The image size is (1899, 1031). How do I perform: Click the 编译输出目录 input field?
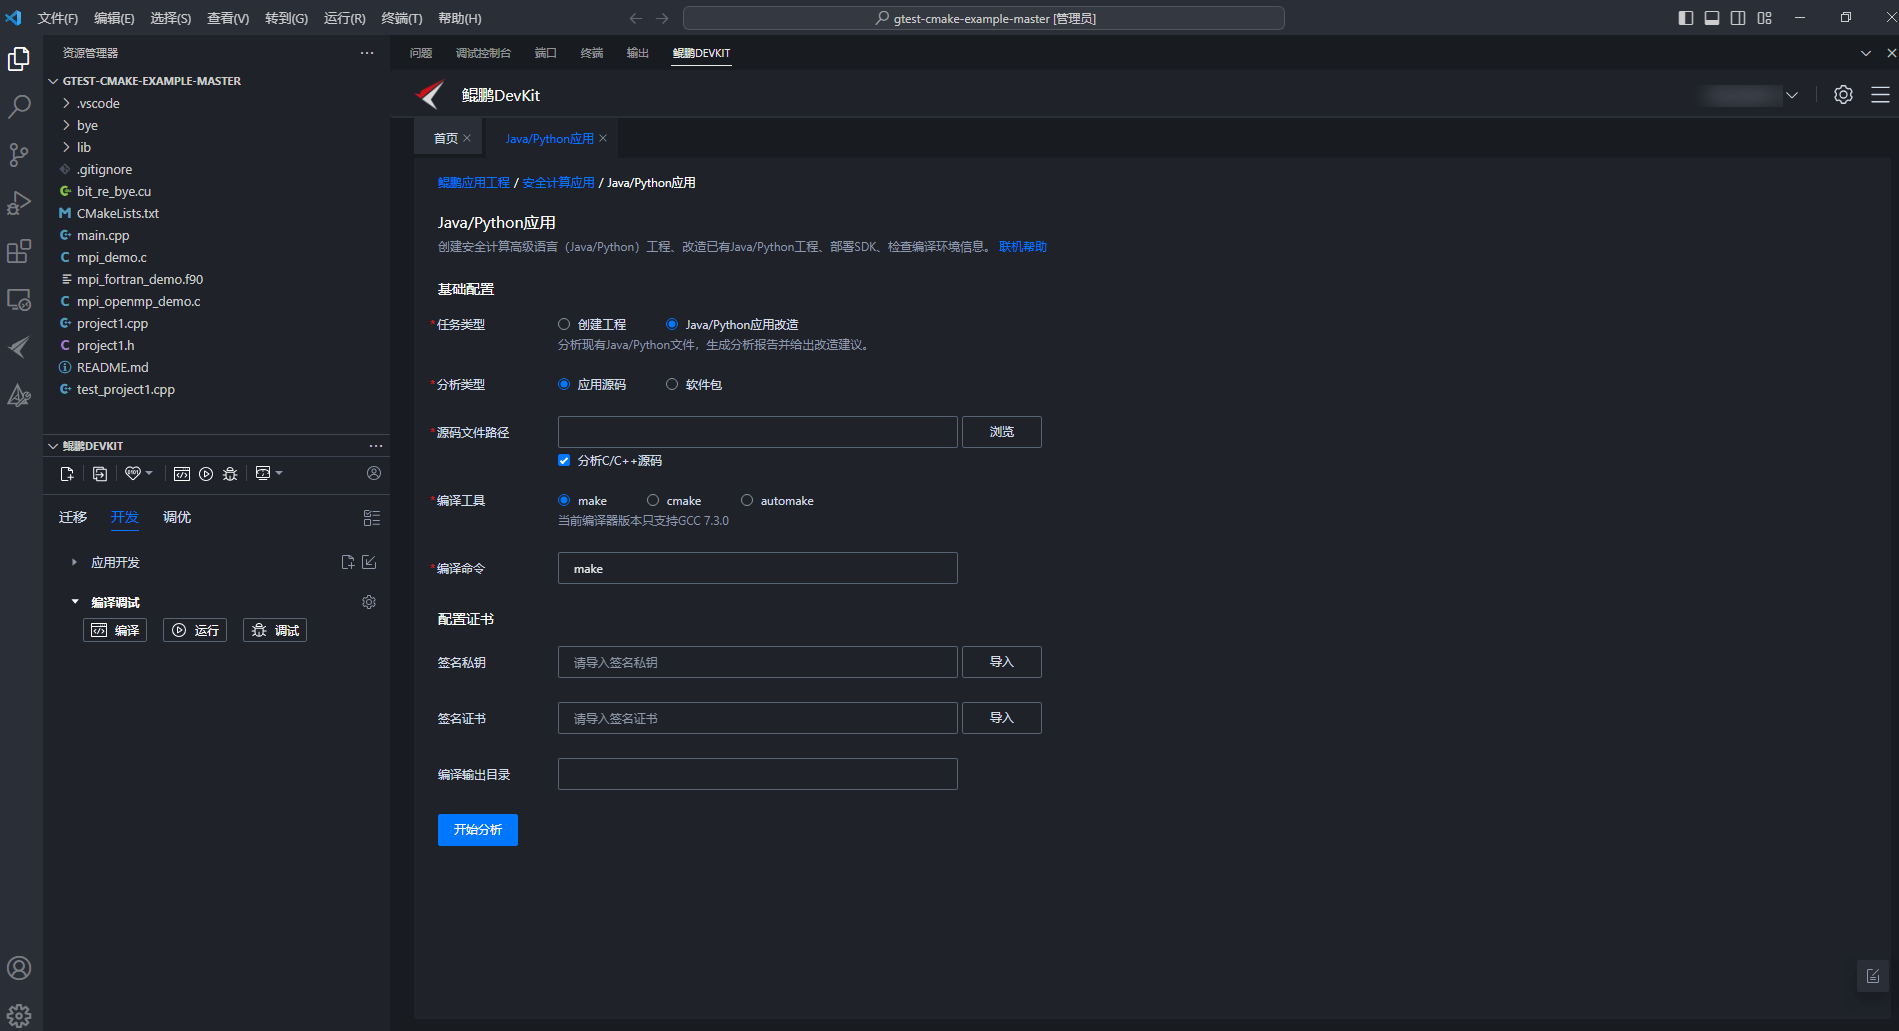pos(758,774)
